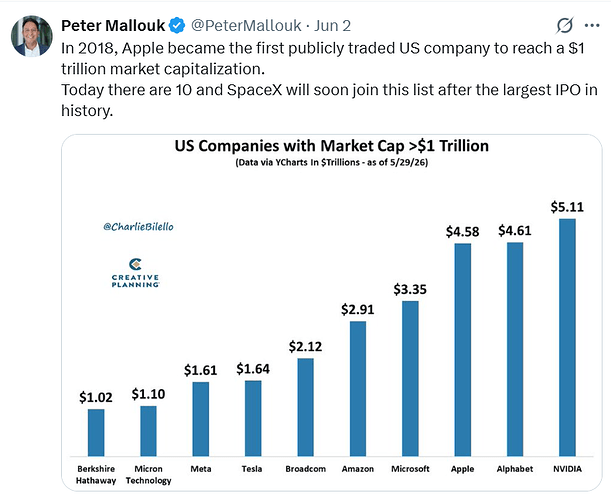Click the Alphabet $4.61 bar
The width and height of the screenshot is (611, 500).
pos(515,349)
